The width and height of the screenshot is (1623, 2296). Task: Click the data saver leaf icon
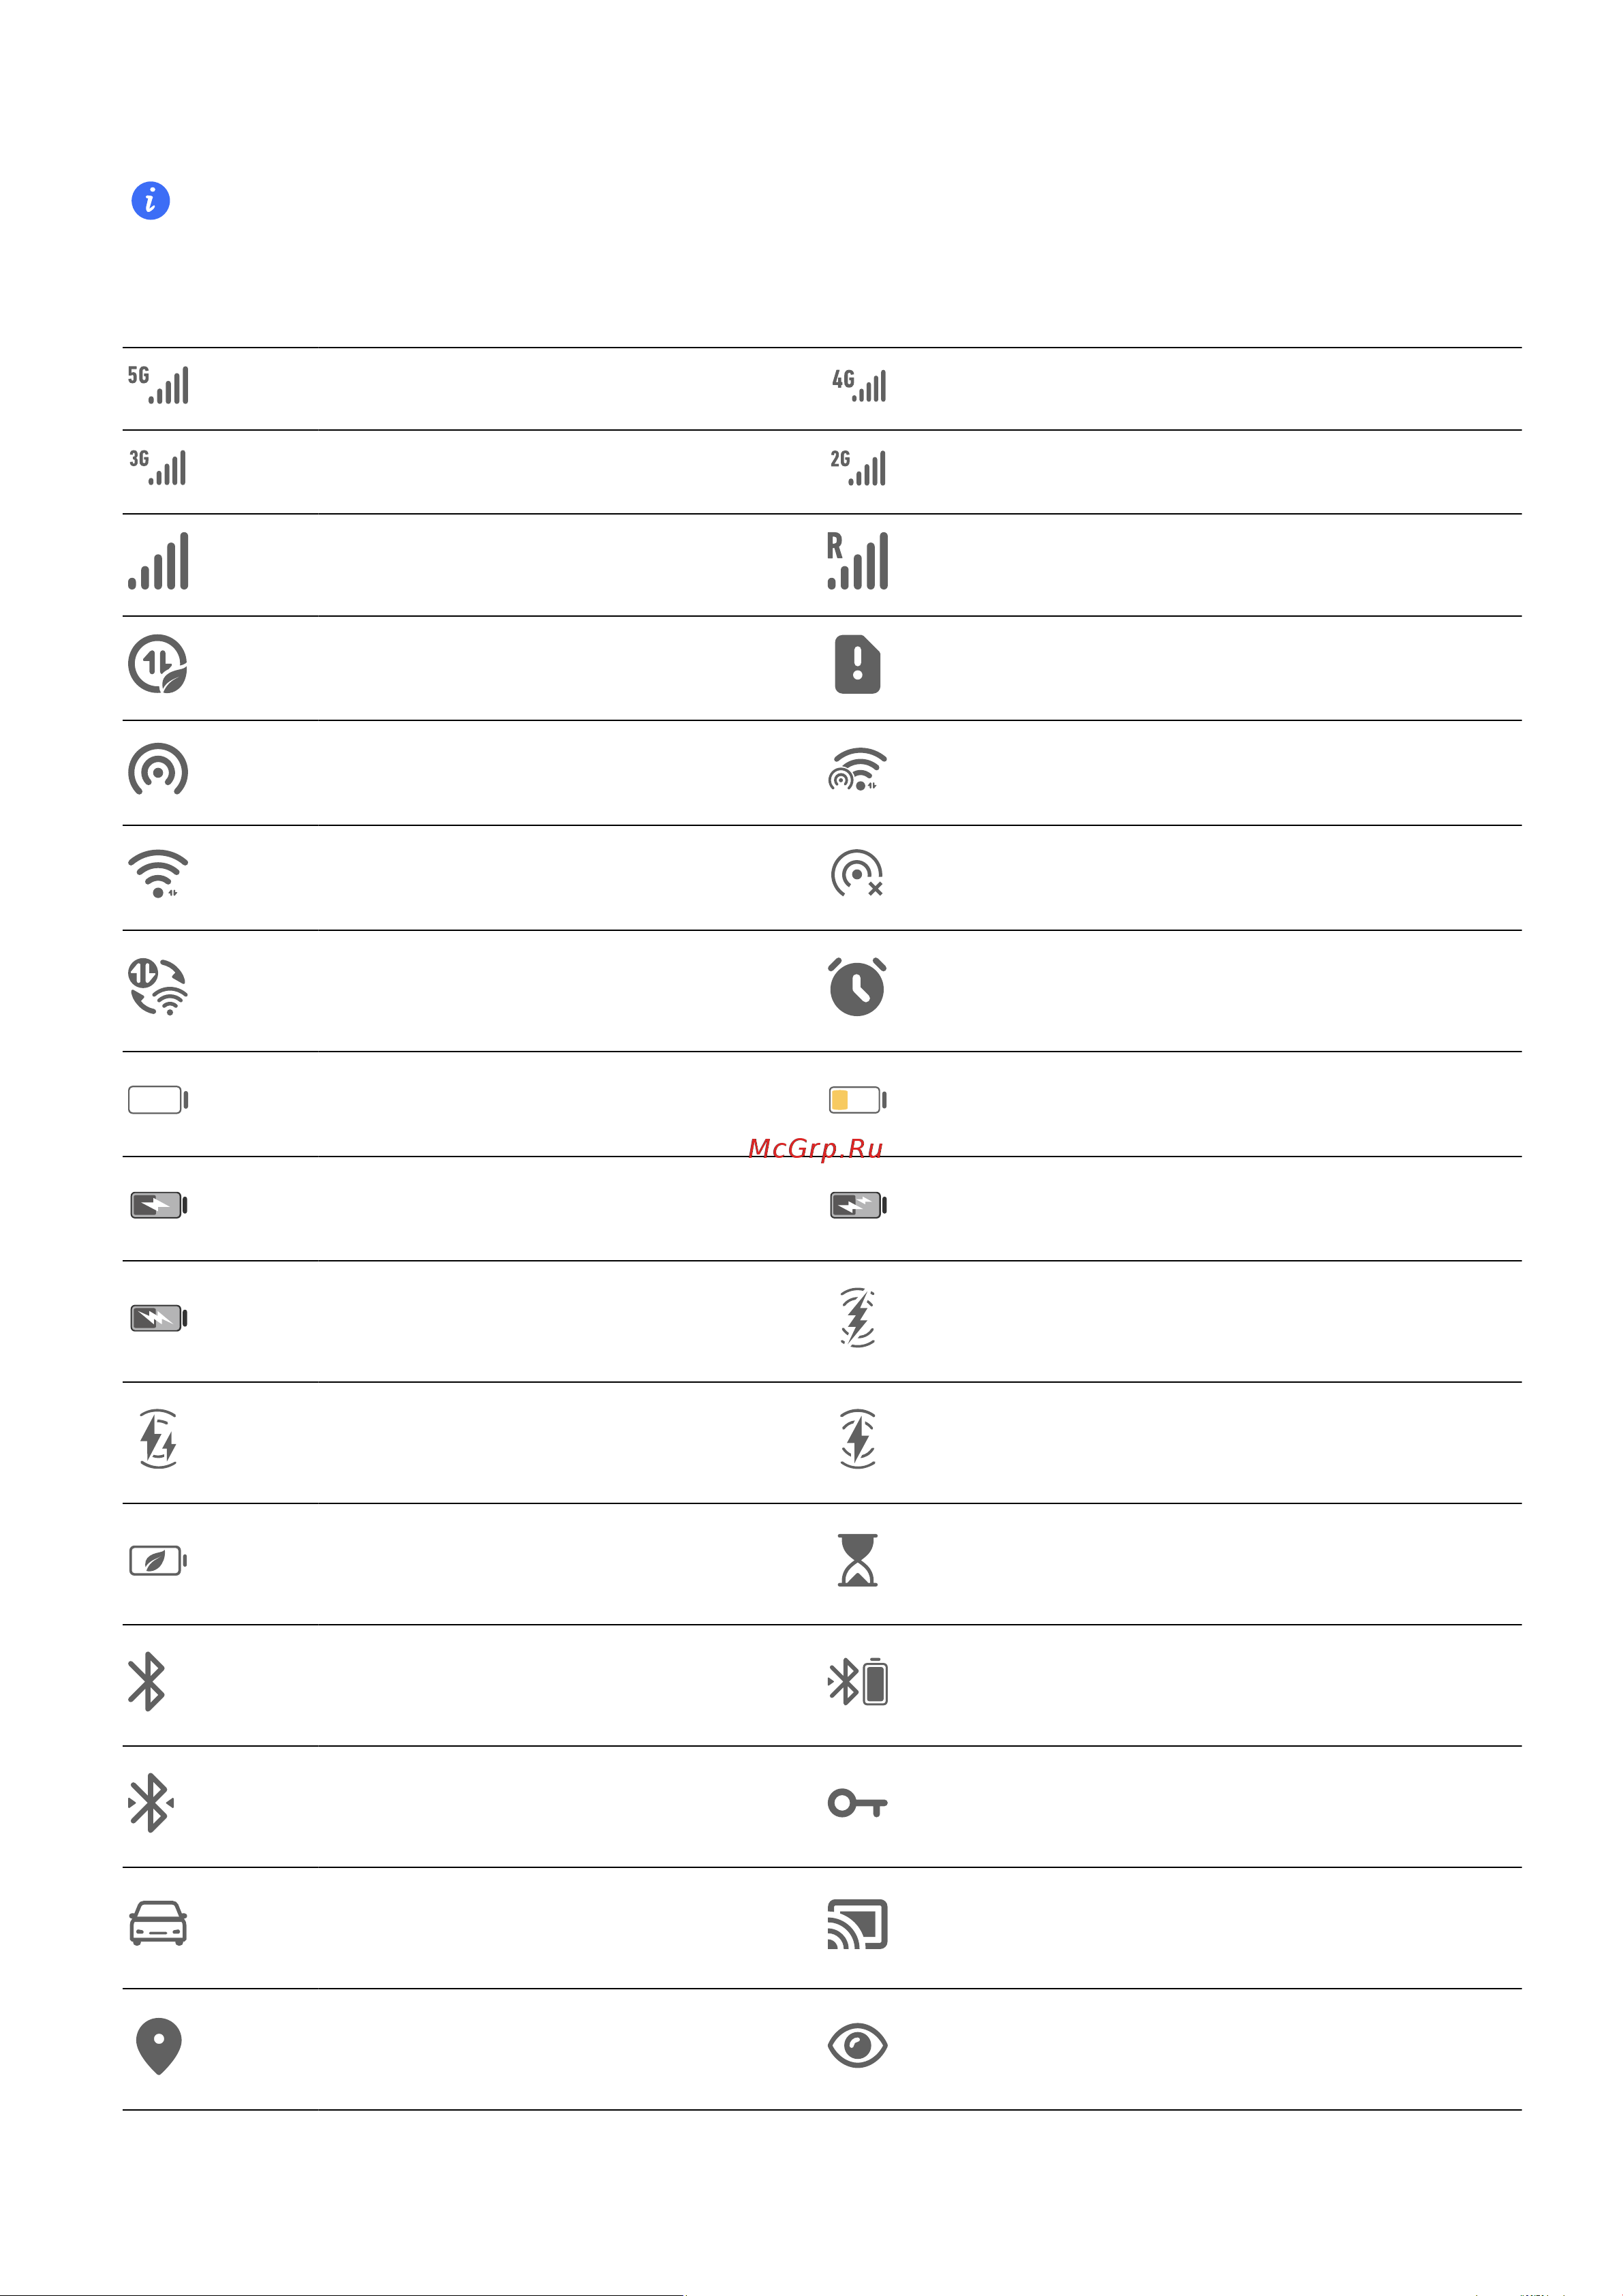click(158, 664)
